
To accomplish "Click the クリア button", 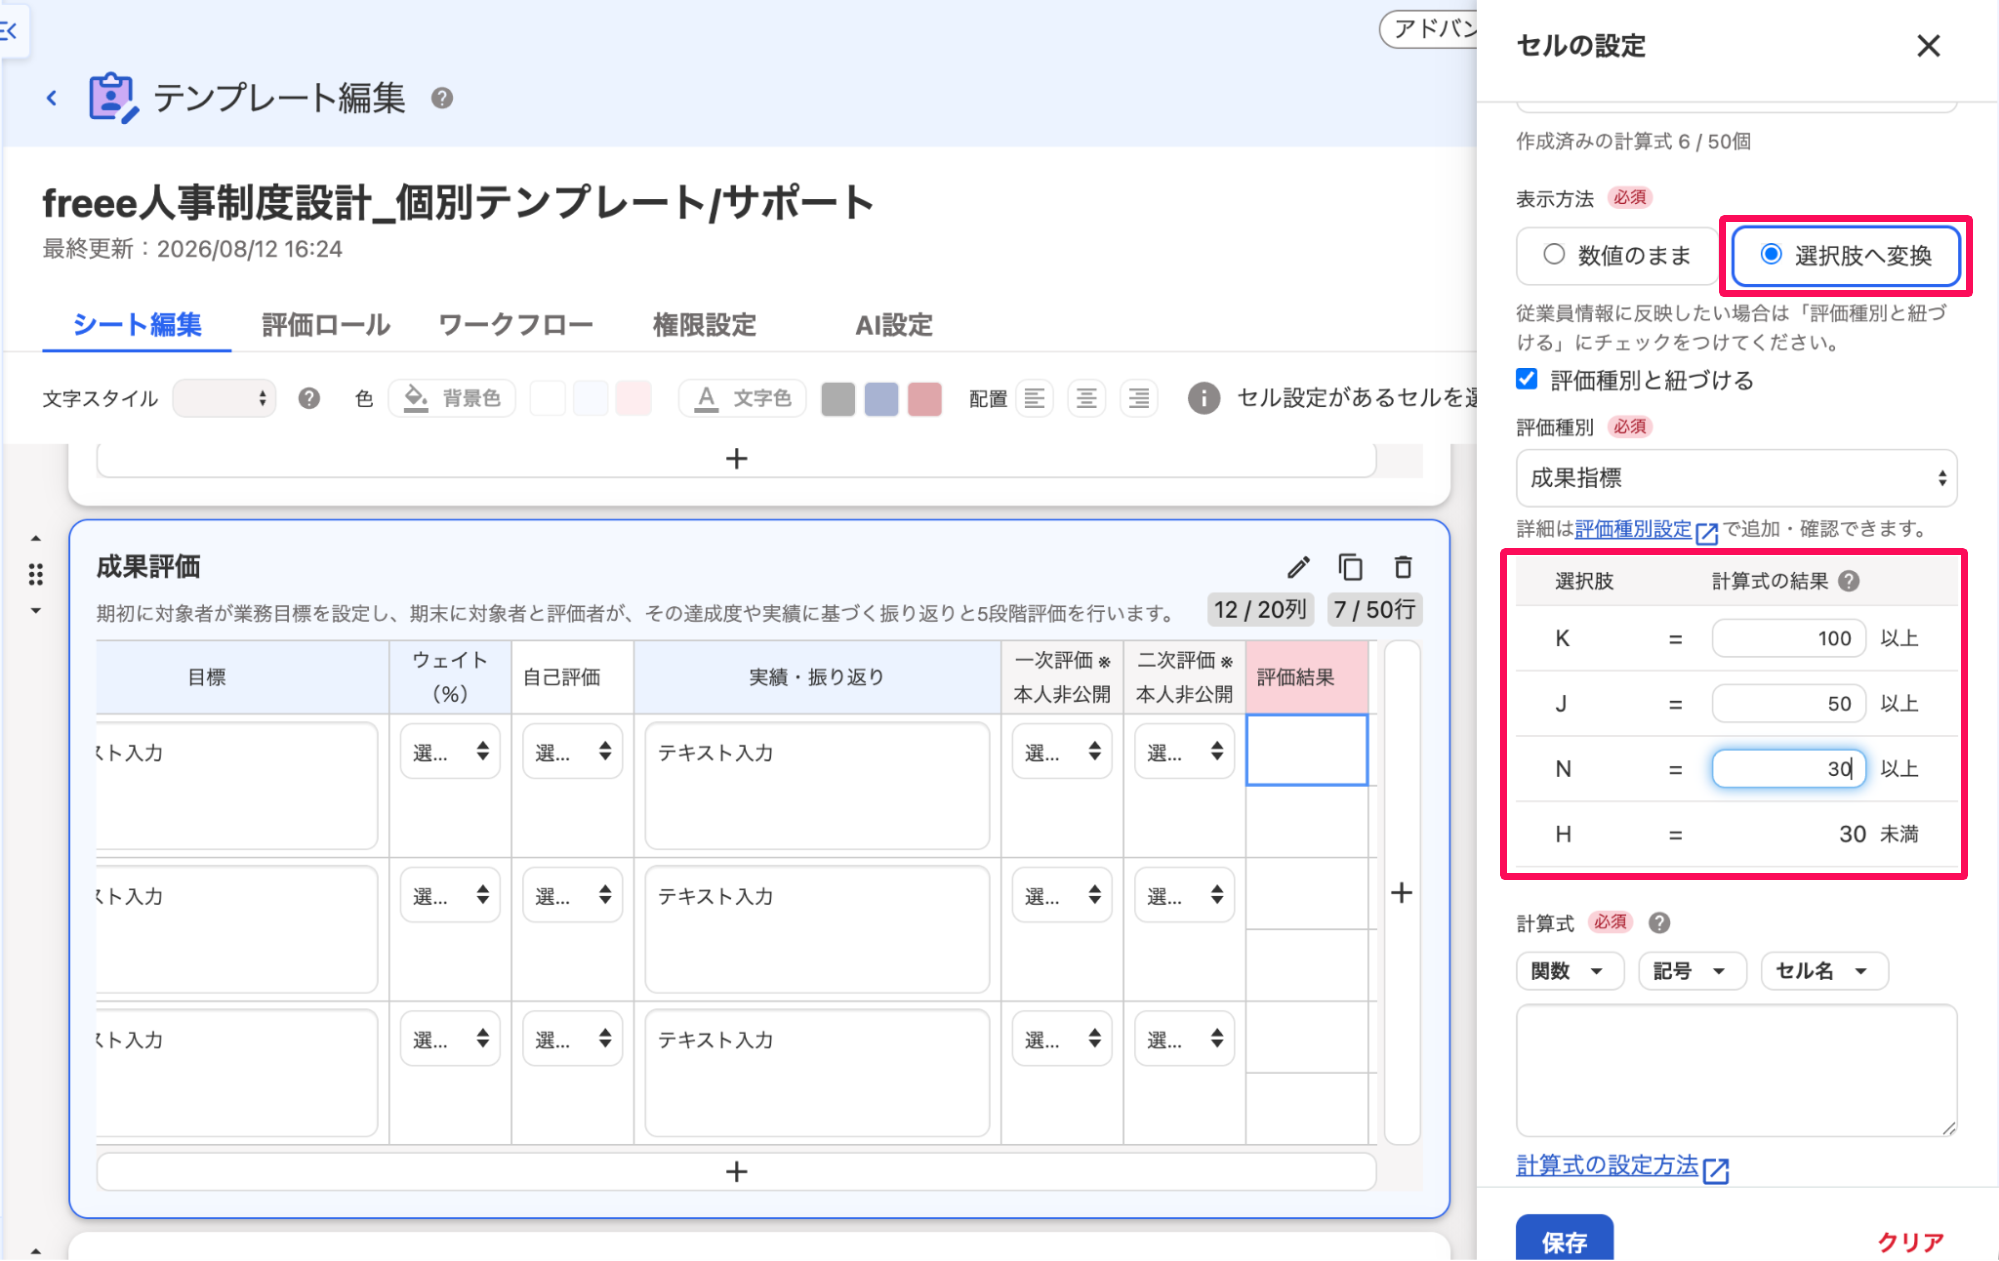I will 1909,1241.
